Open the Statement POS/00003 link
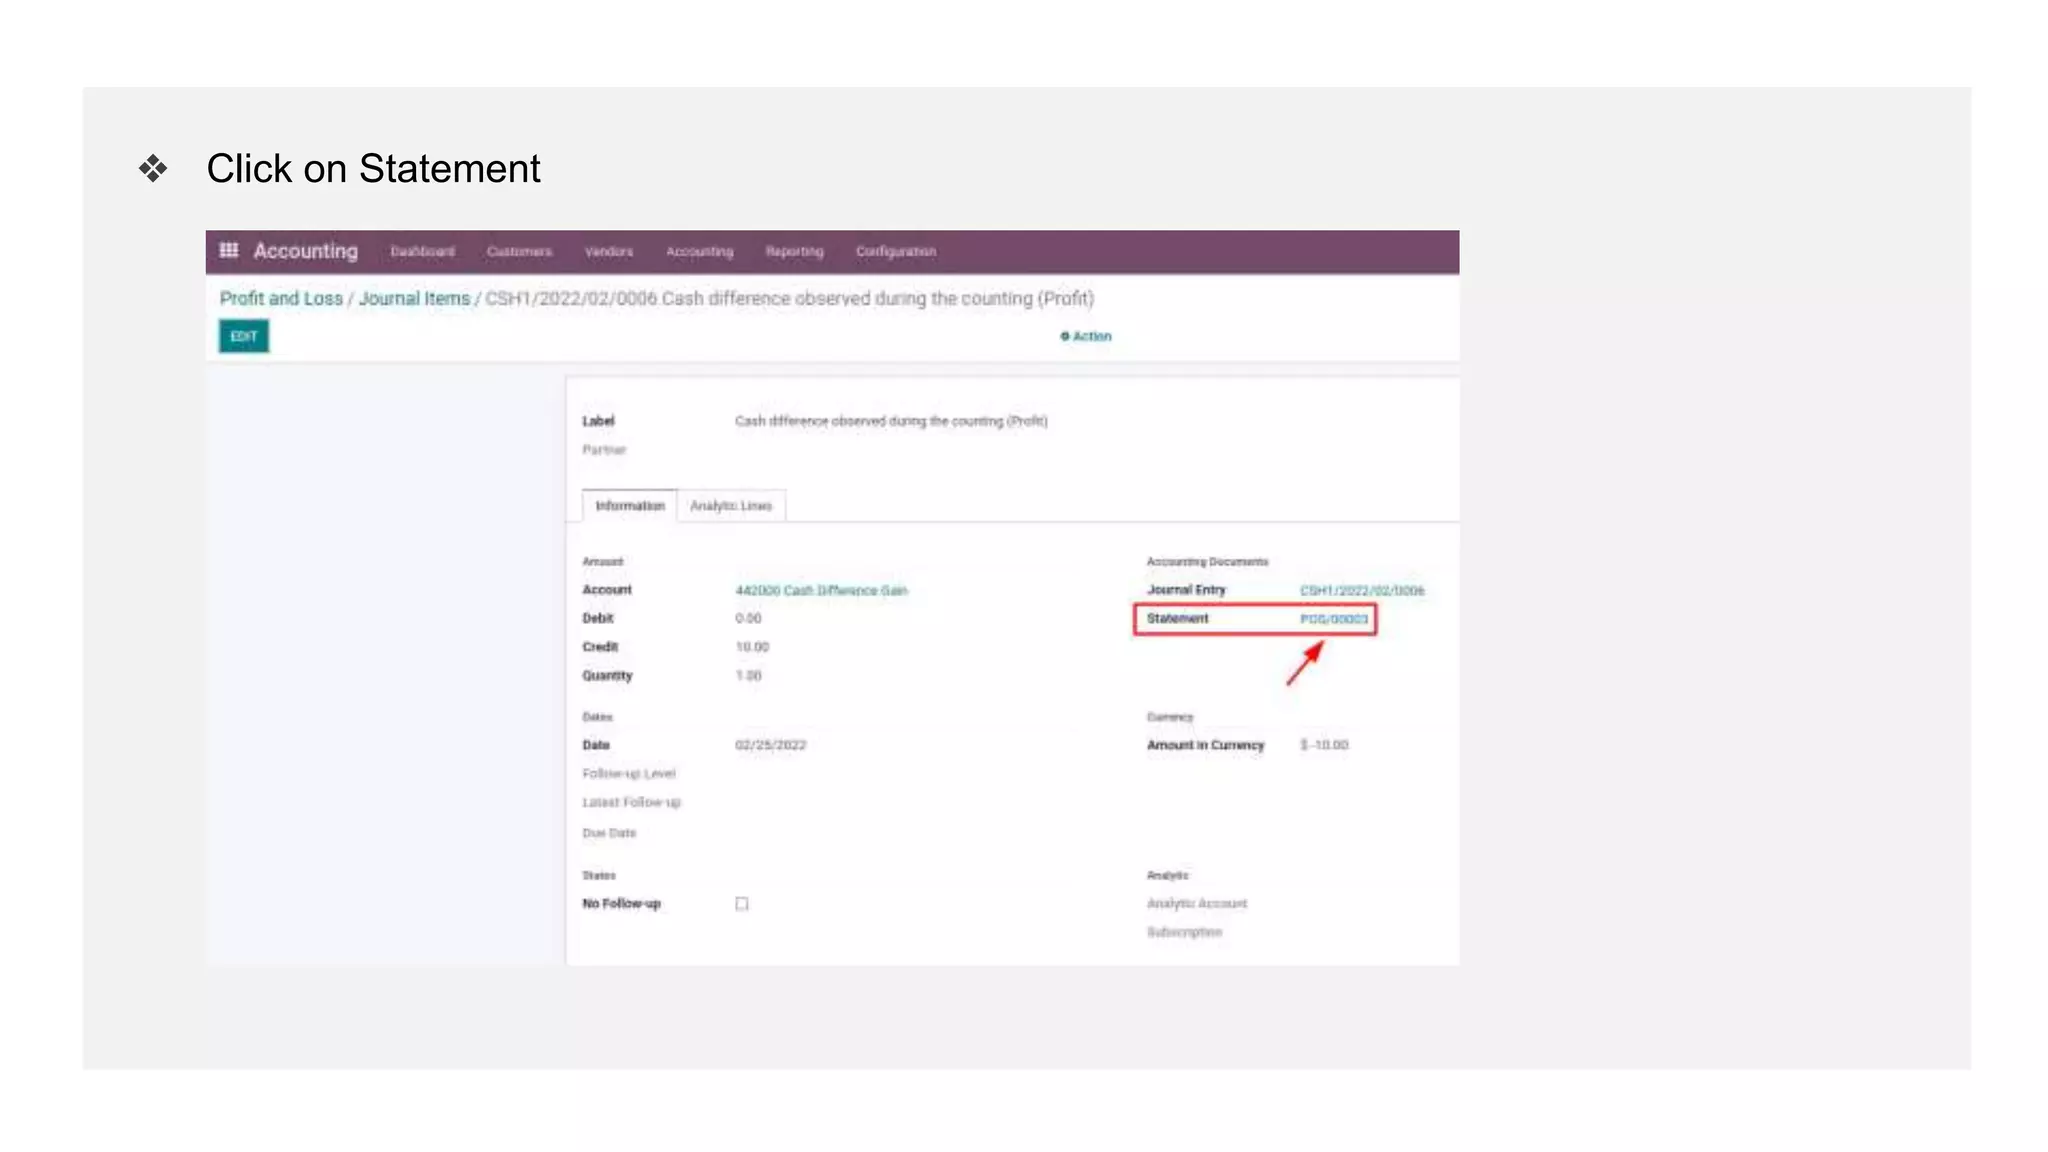The image size is (2048, 1152). click(1333, 619)
